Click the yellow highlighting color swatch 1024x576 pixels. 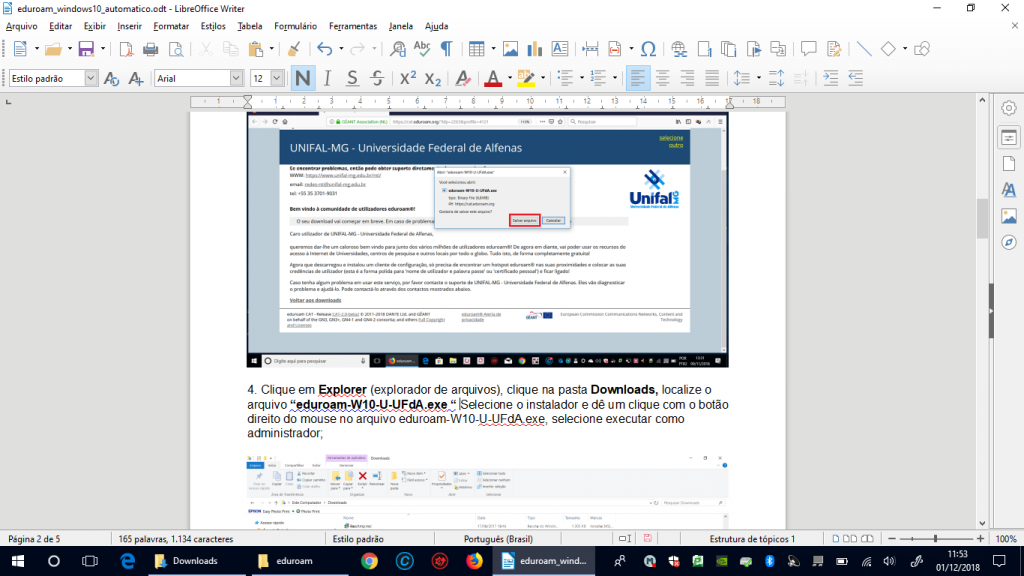526,78
